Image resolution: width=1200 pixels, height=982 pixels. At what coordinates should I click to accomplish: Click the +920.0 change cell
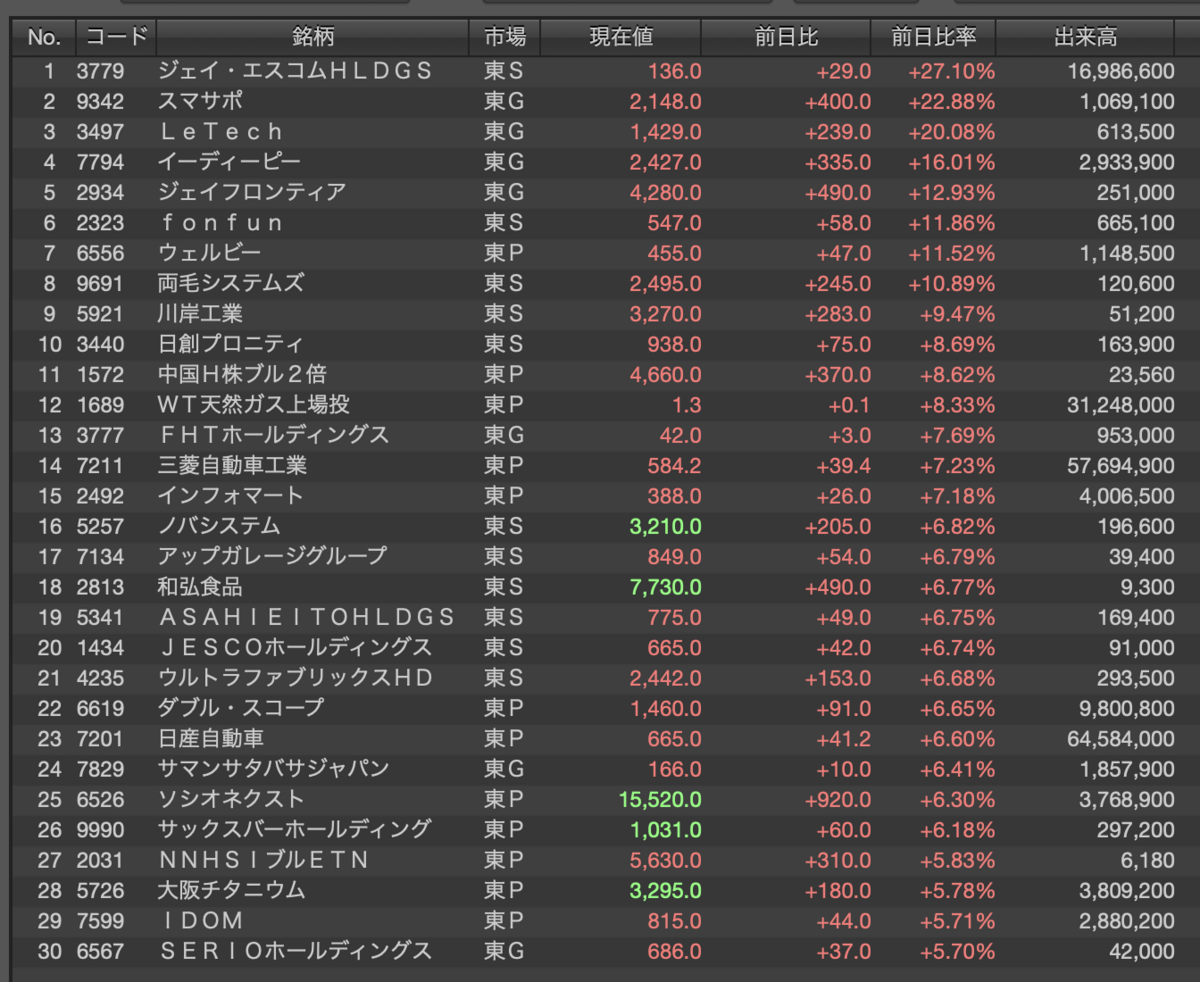coord(840,799)
